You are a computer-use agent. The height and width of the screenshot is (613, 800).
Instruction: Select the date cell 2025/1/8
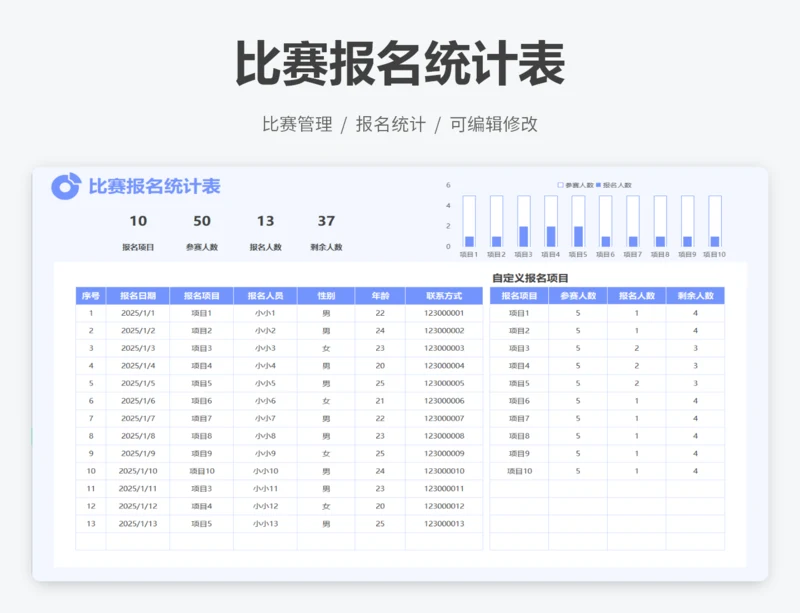click(x=138, y=435)
